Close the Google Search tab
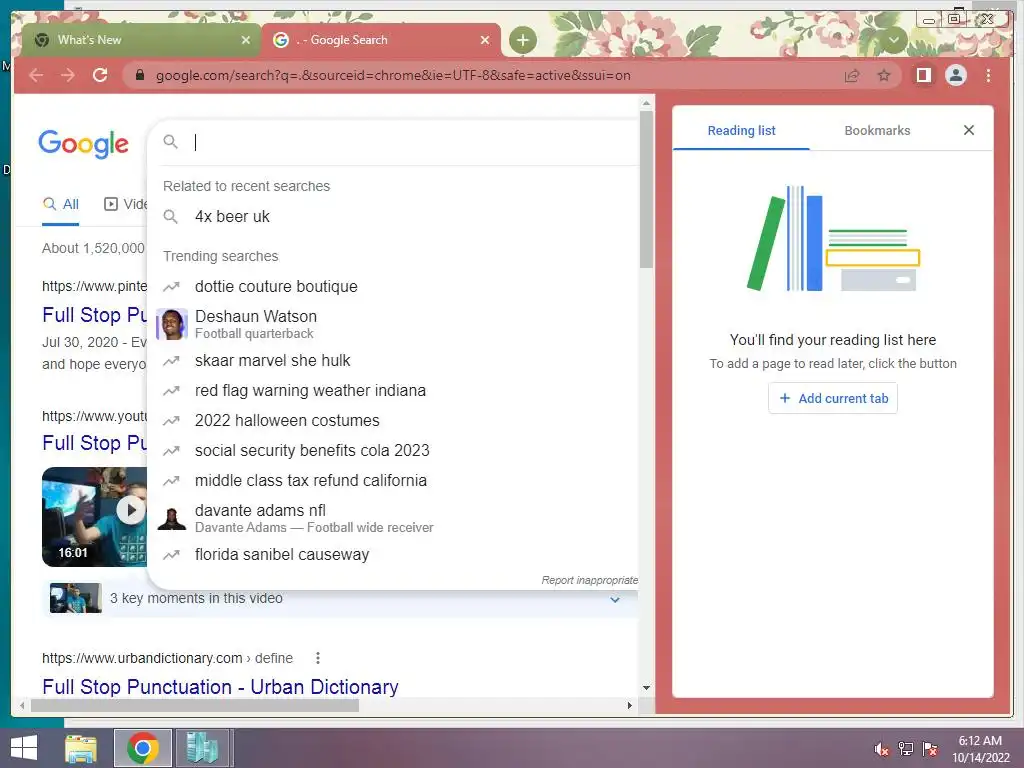Image resolution: width=1024 pixels, height=768 pixels. pos(485,40)
